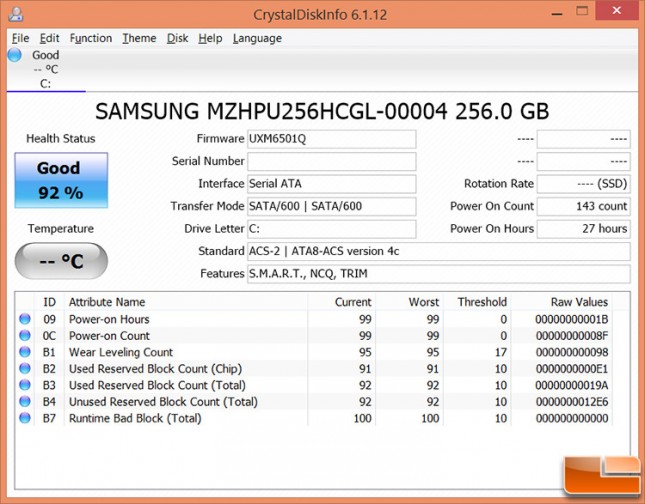Click the -- °C temperature button
This screenshot has height=504, width=645.
pyautogui.click(x=61, y=261)
